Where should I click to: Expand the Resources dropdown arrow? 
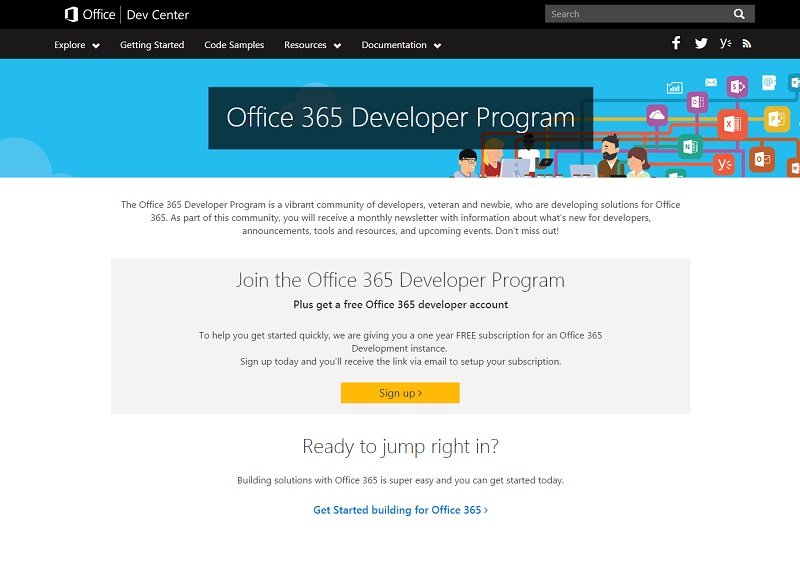337,45
